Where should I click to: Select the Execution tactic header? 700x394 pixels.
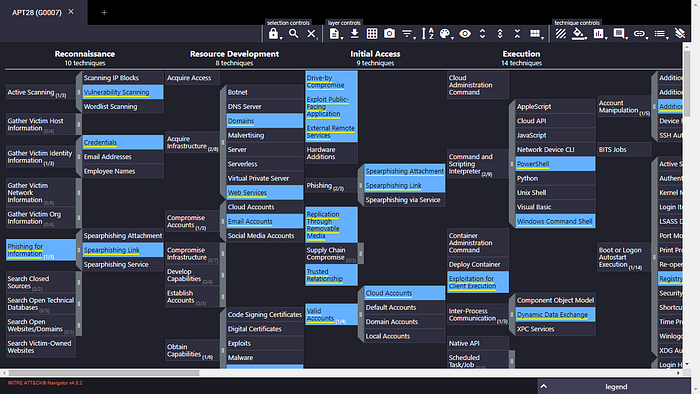pos(521,54)
